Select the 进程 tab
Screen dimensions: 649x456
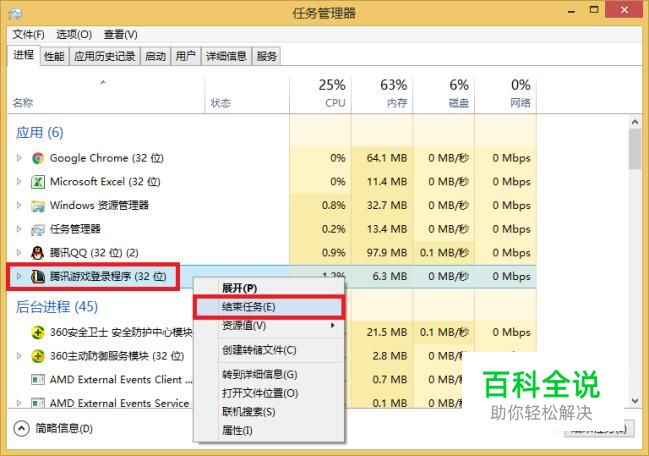point(23,55)
